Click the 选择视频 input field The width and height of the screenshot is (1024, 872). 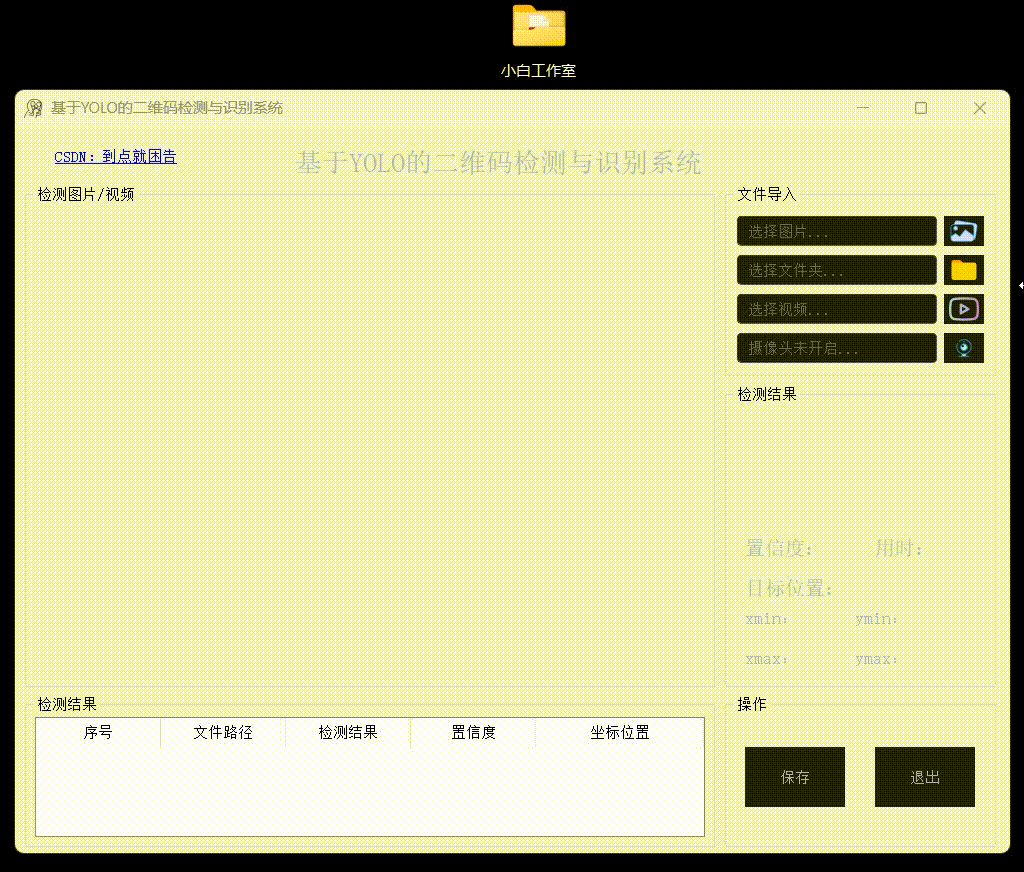[x=836, y=308]
